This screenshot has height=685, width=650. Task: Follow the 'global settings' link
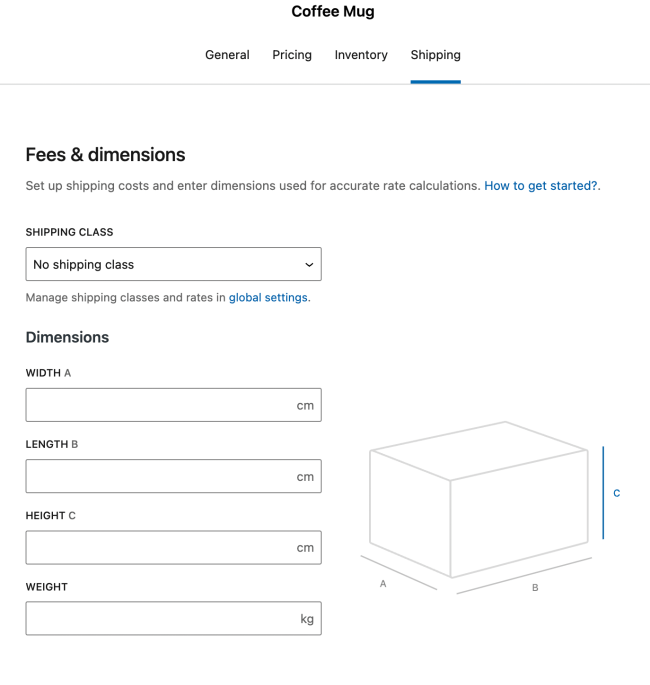click(269, 297)
